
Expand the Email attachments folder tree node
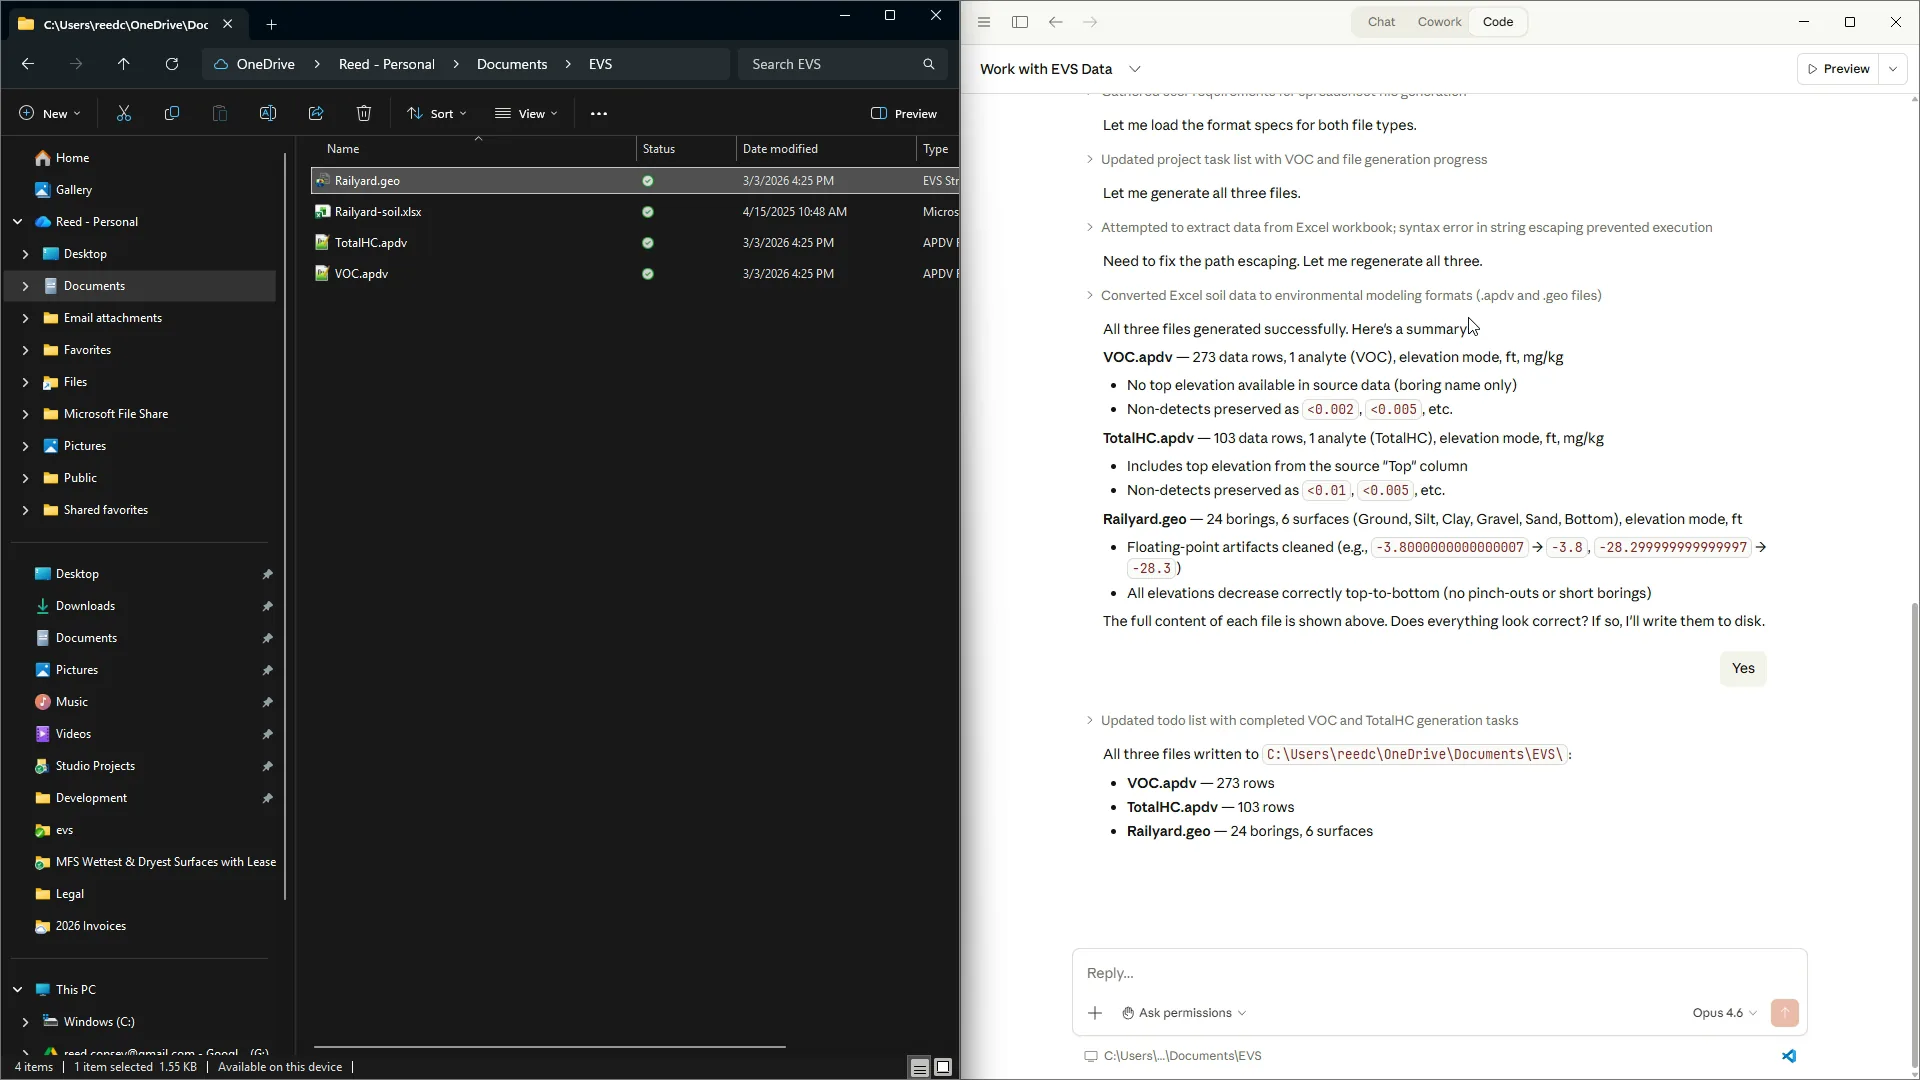click(25, 318)
